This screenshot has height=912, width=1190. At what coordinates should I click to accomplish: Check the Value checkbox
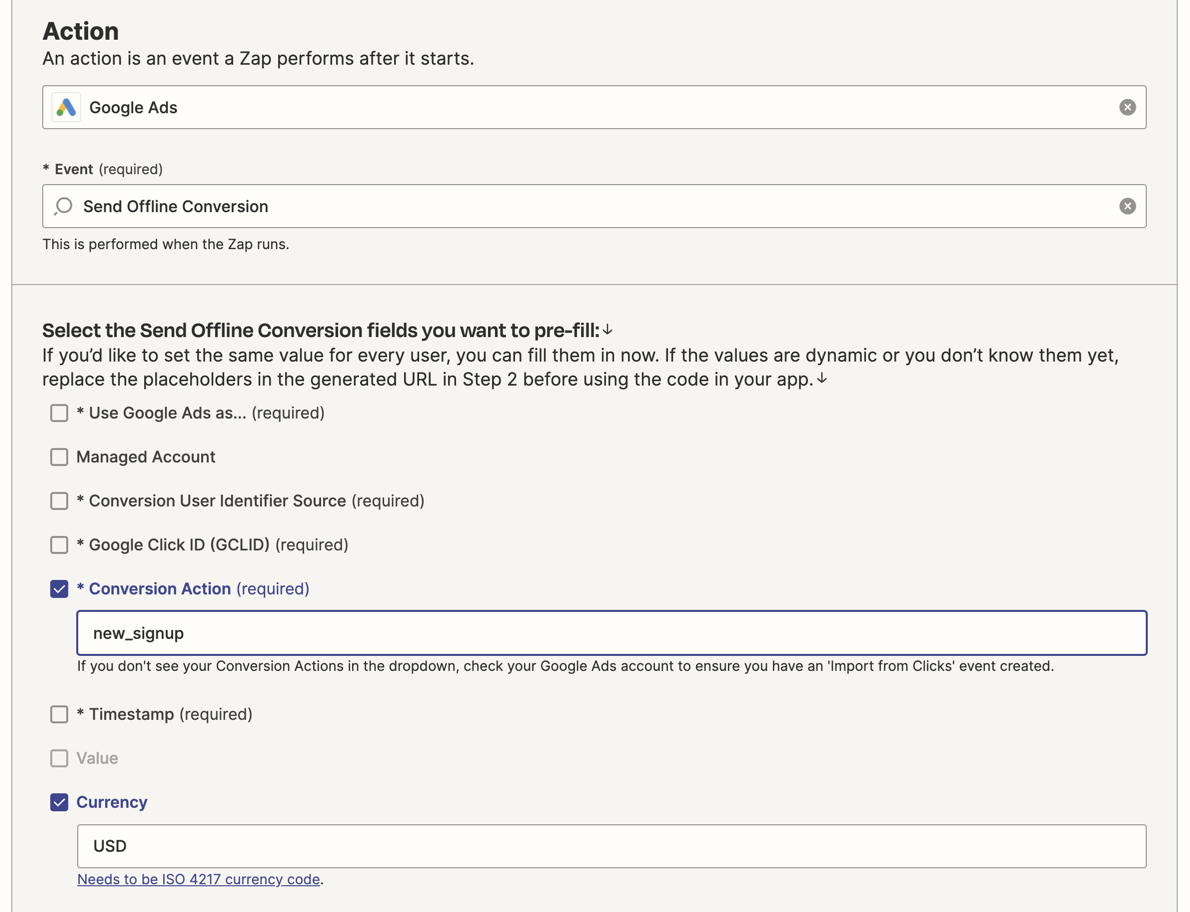click(x=59, y=758)
